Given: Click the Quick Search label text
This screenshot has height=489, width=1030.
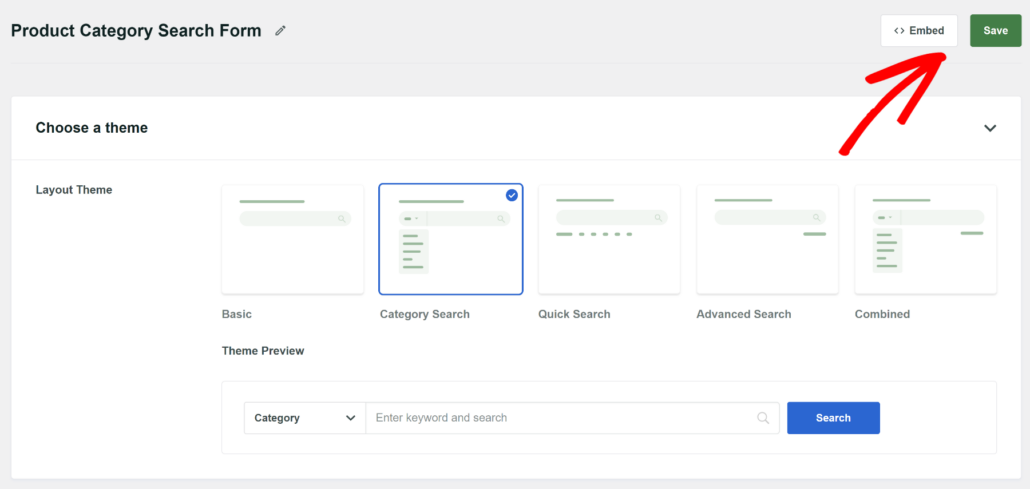Looking at the screenshot, I should click(574, 314).
